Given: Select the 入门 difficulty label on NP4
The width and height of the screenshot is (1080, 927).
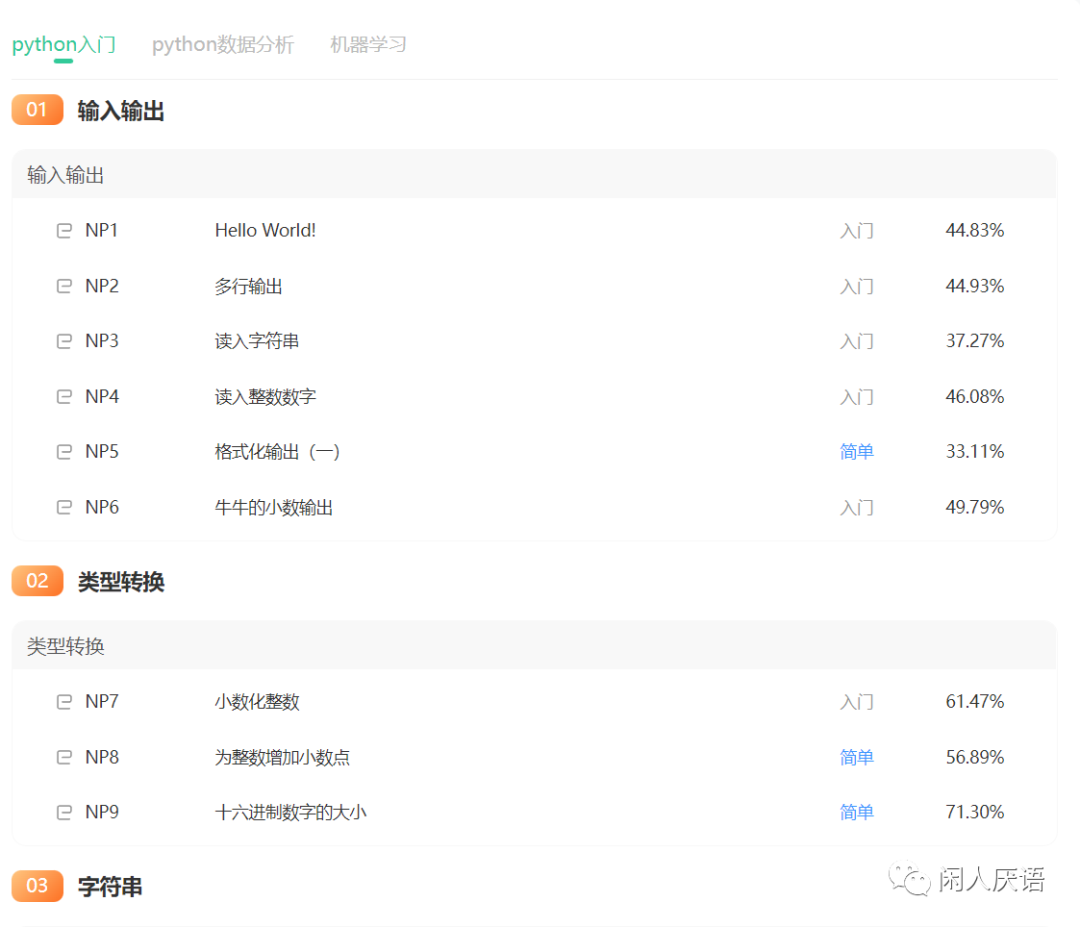Looking at the screenshot, I should pyautogui.click(x=857, y=396).
